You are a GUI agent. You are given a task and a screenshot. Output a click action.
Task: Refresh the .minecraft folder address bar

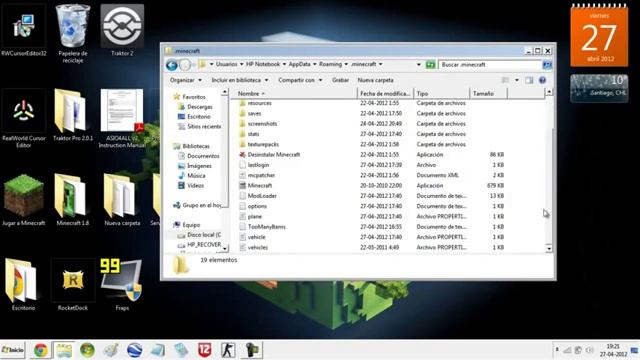point(430,64)
